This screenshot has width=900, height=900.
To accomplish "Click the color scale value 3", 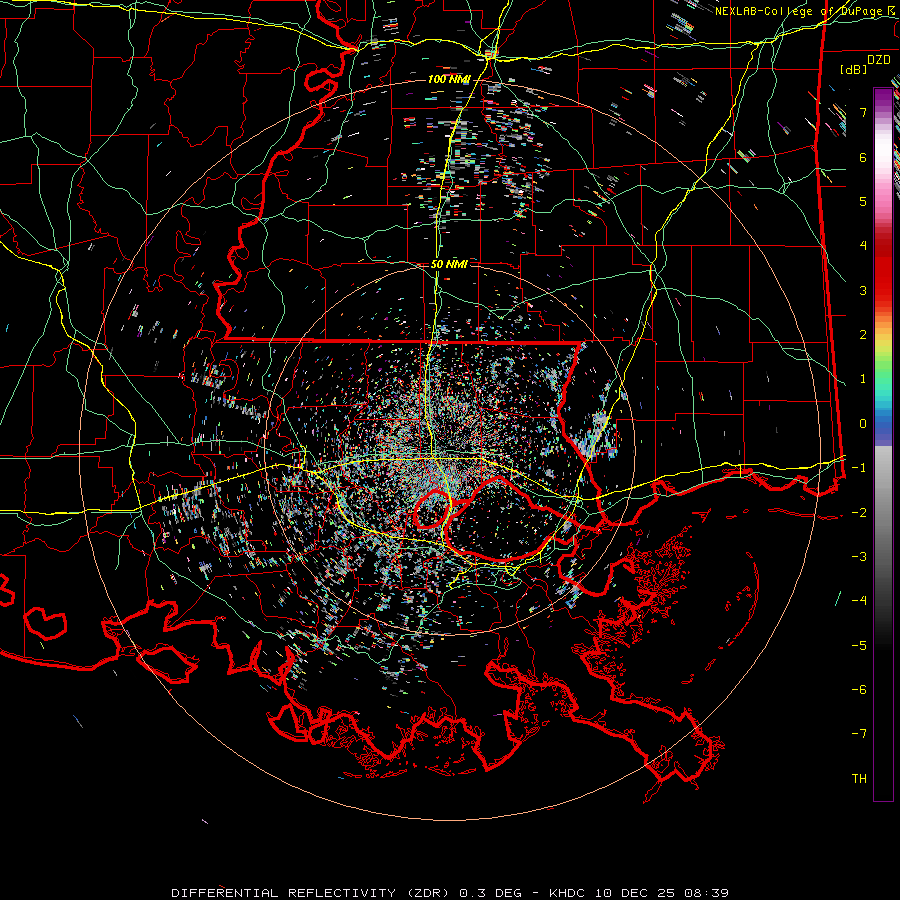I will pos(863,290).
